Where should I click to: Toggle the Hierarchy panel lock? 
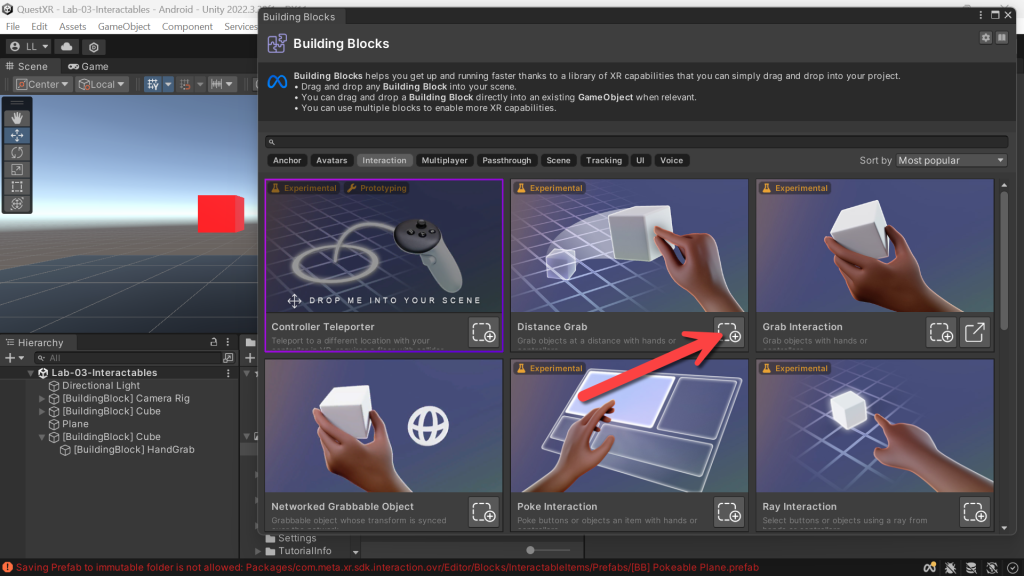tap(214, 342)
